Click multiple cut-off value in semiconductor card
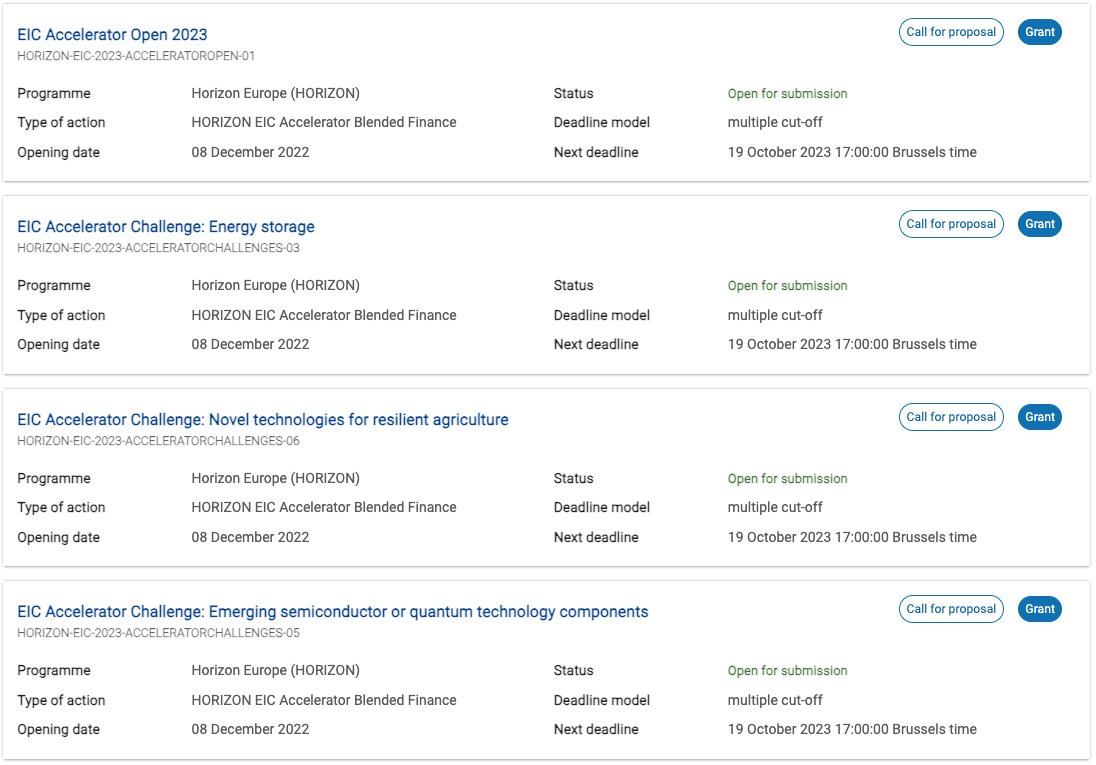 (774, 700)
